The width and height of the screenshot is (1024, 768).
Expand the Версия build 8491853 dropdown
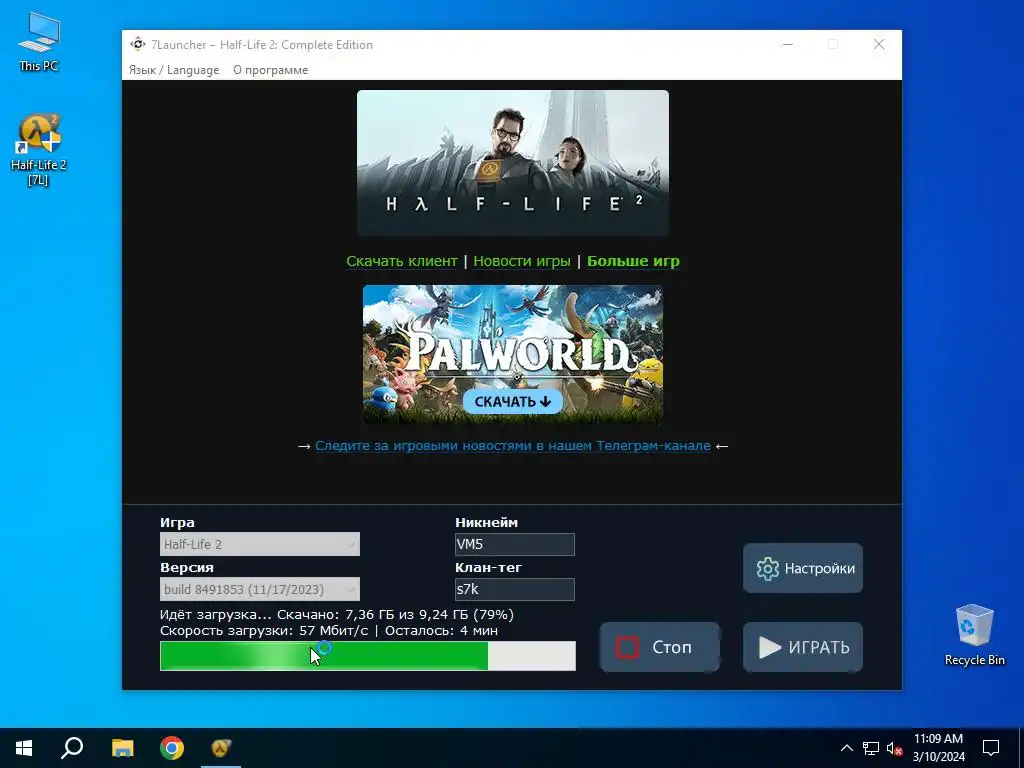(260, 589)
